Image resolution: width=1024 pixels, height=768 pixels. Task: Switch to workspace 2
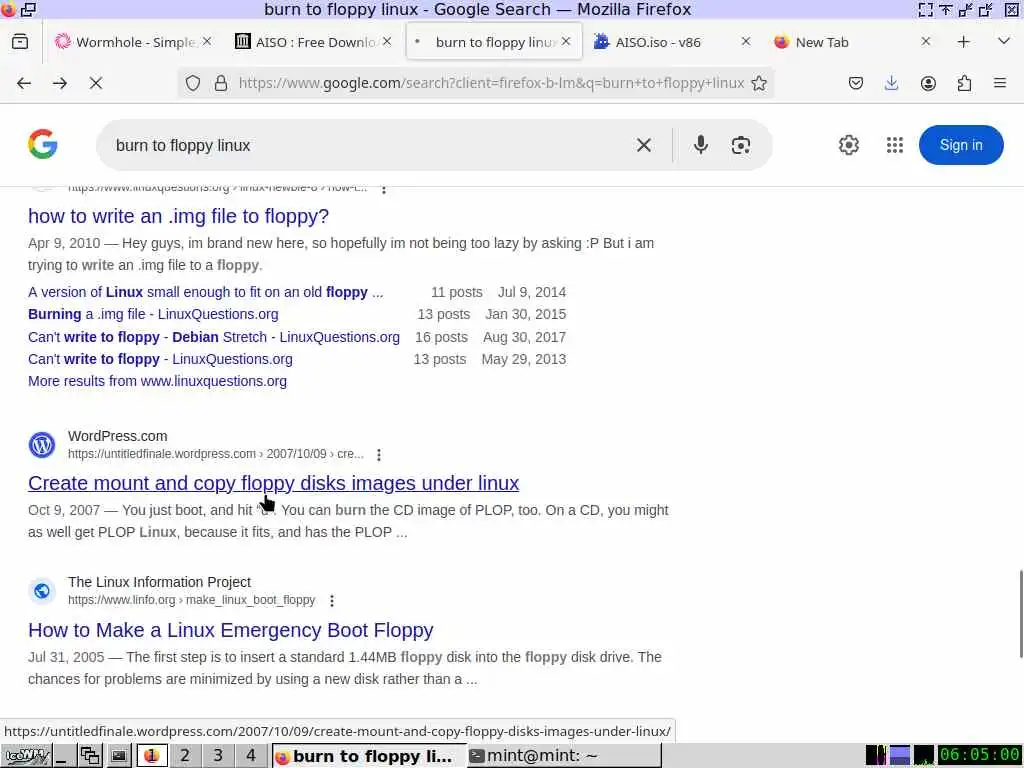tap(185, 756)
